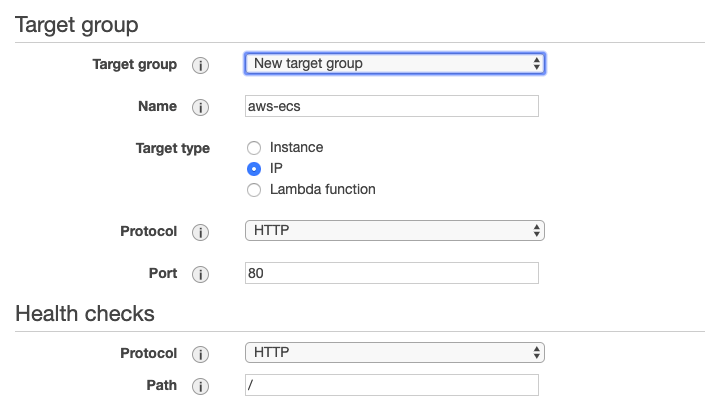Show info for the Name field
This screenshot has height=417, width=705.
point(201,107)
